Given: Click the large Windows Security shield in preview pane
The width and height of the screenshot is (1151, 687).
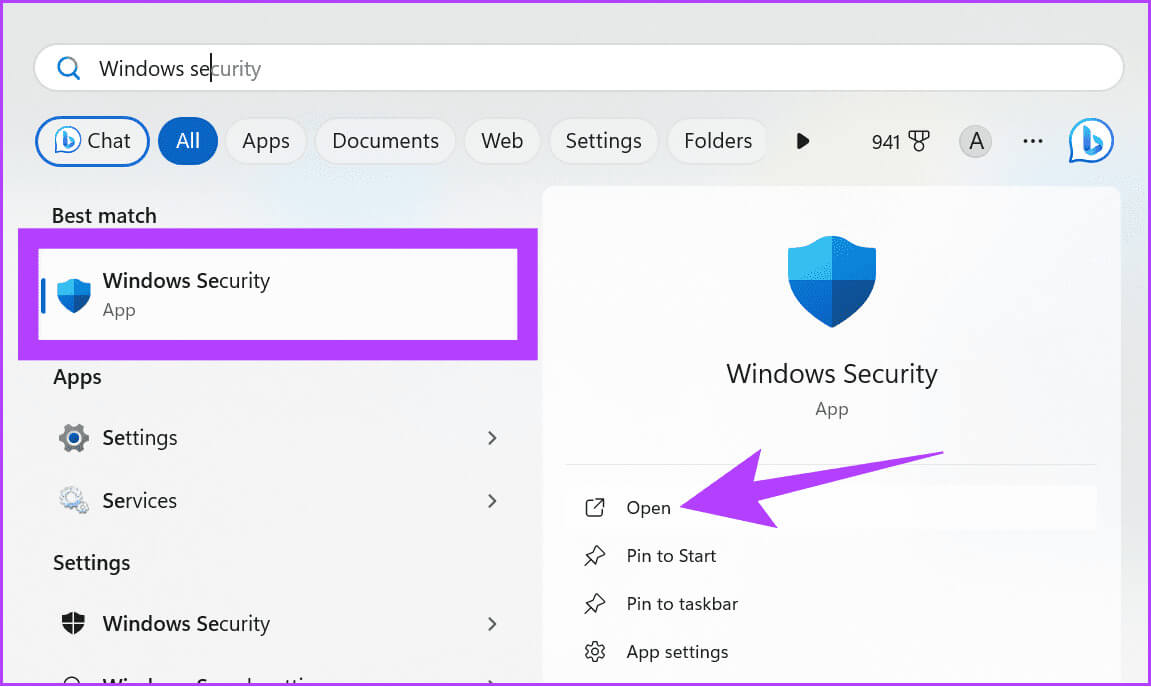Looking at the screenshot, I should 832,281.
